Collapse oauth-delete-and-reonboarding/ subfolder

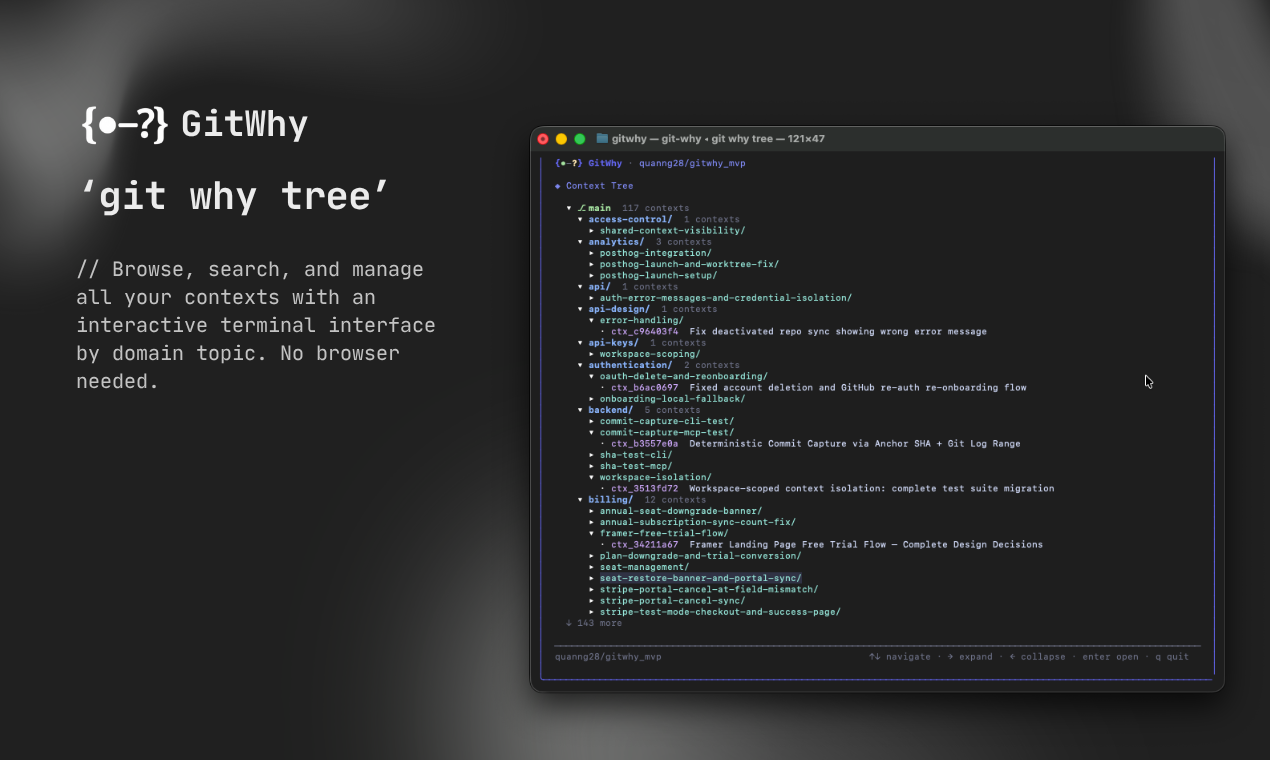click(x=678, y=376)
